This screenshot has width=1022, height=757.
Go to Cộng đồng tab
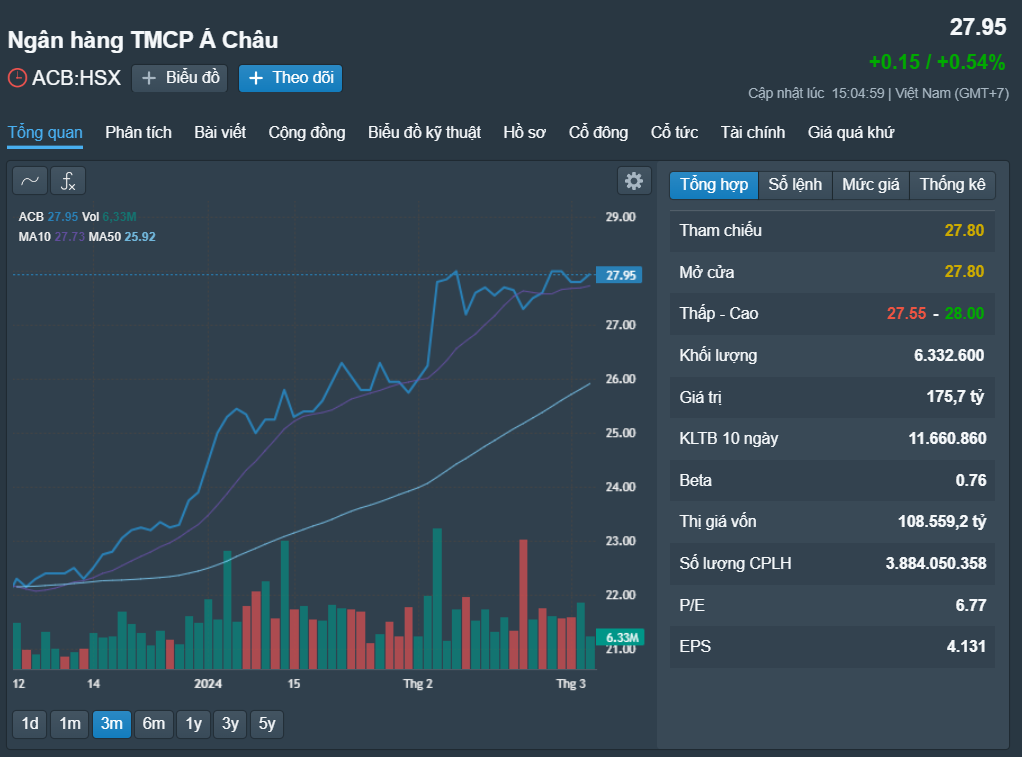tap(307, 132)
